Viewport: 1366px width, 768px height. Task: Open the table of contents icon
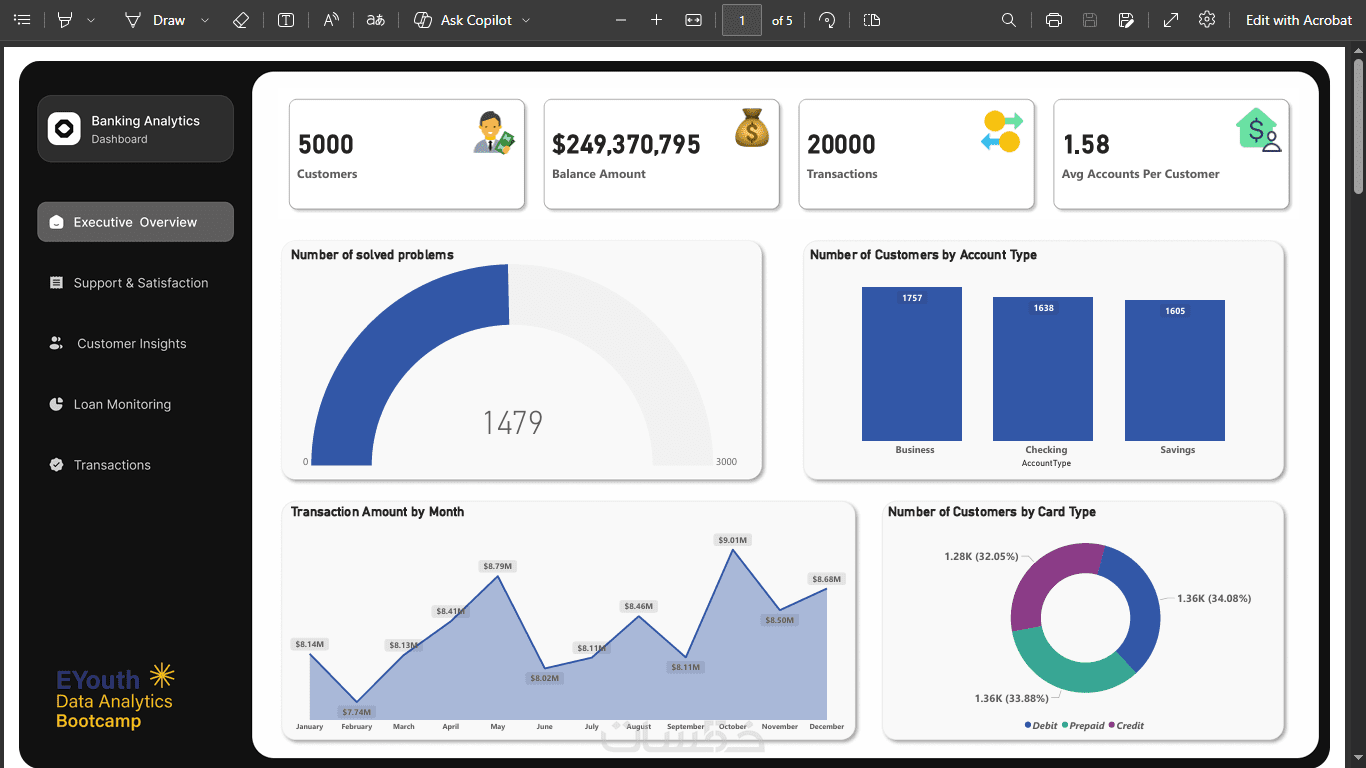coord(22,20)
